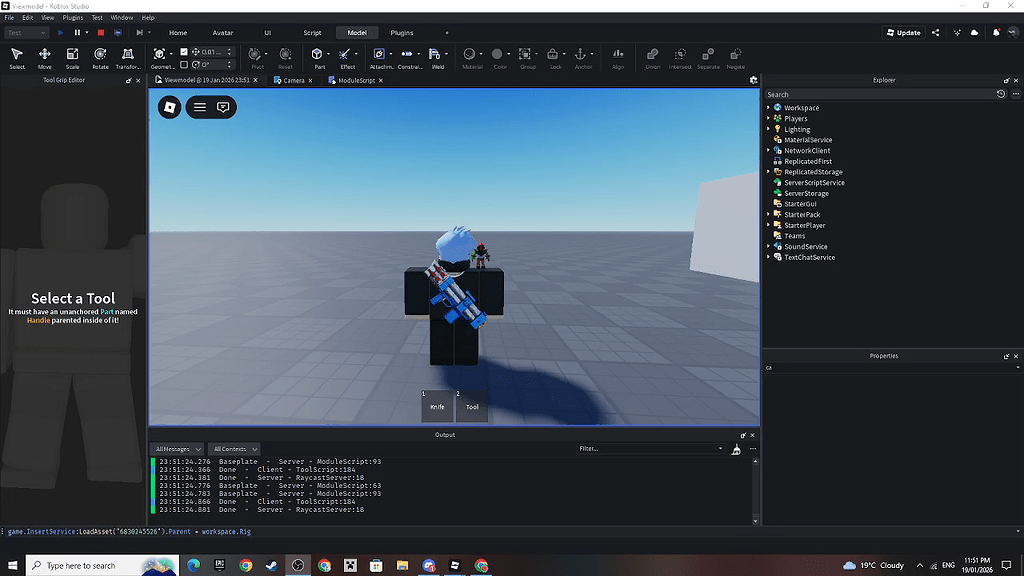
Task: Open the File menu
Action: [9, 18]
